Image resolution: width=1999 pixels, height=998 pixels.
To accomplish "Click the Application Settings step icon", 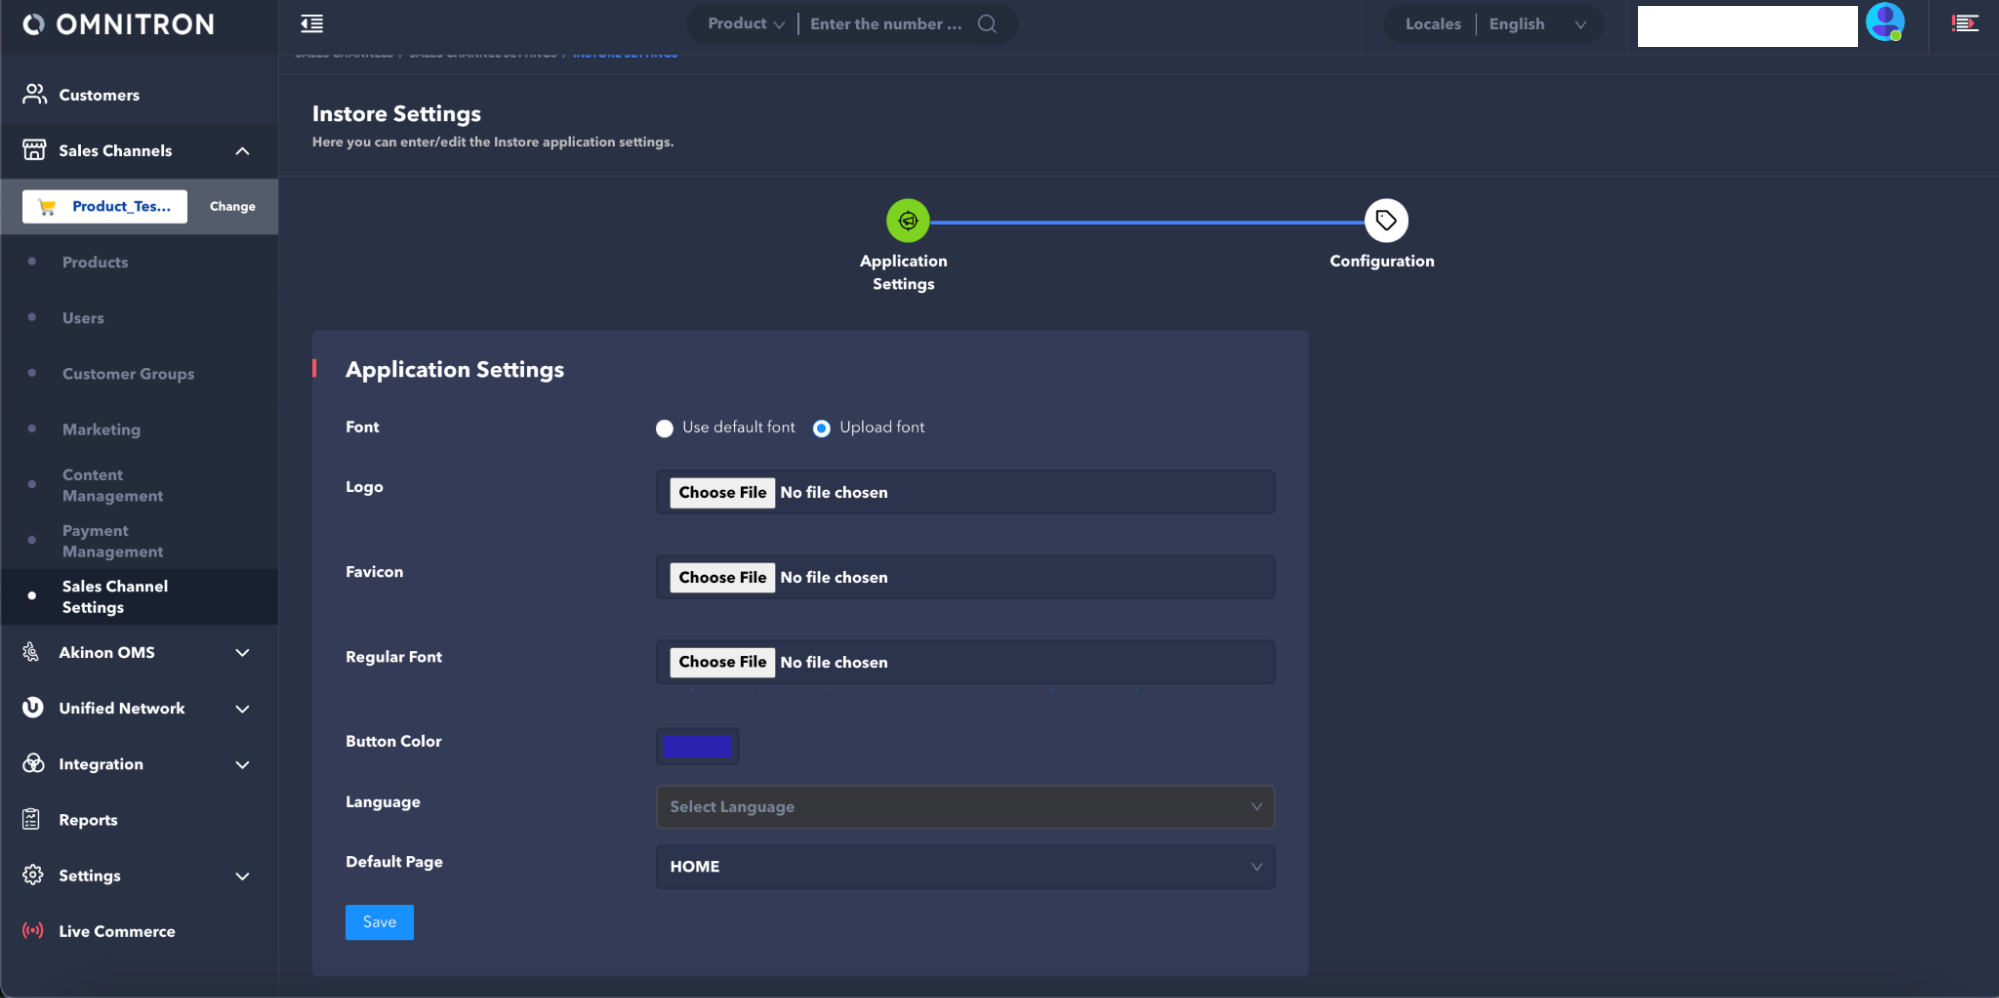I will 907,221.
